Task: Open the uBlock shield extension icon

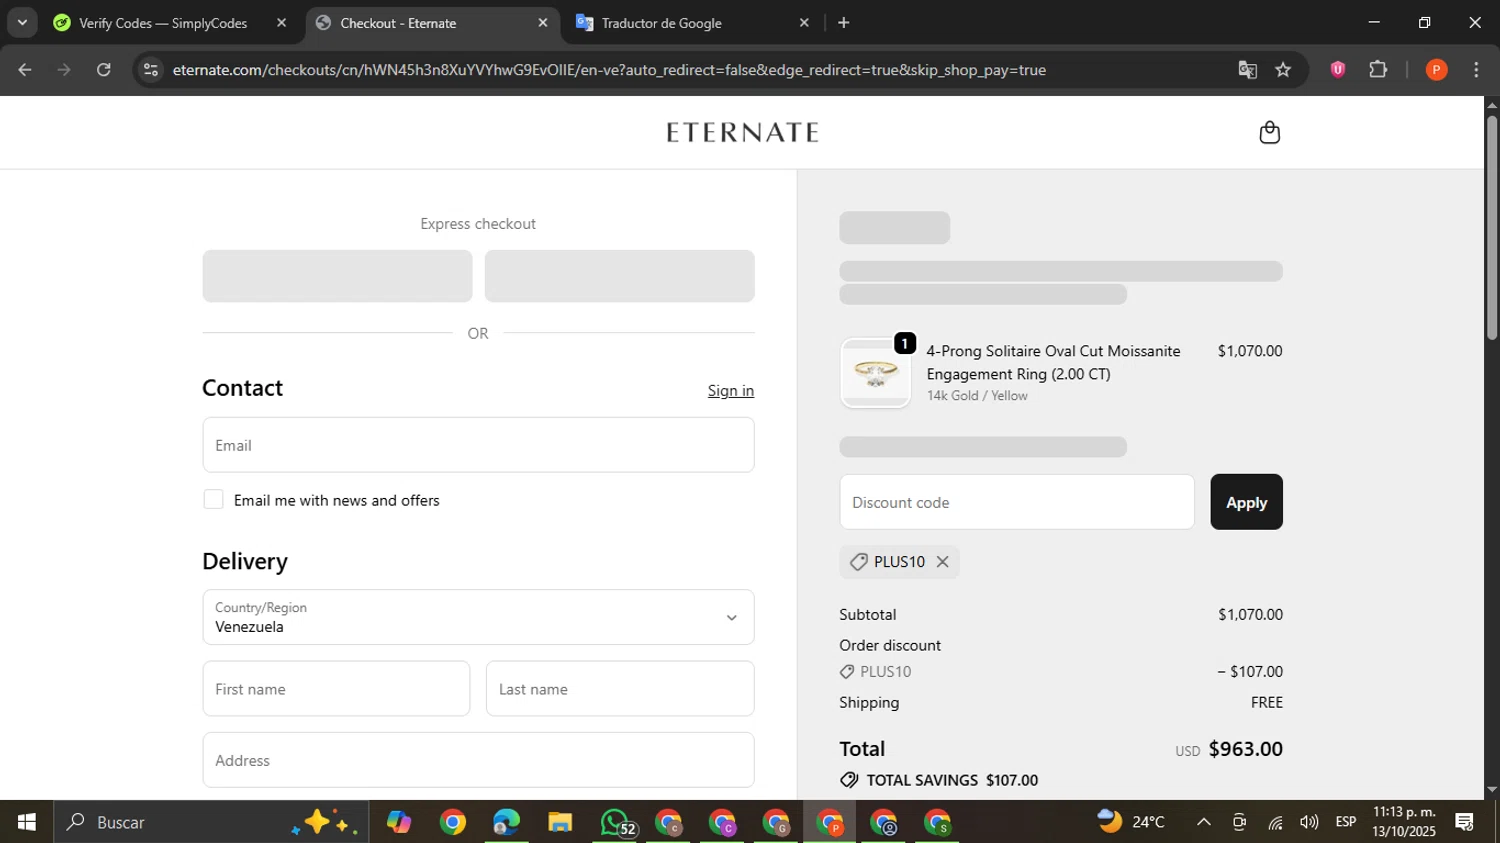Action: 1337,70
